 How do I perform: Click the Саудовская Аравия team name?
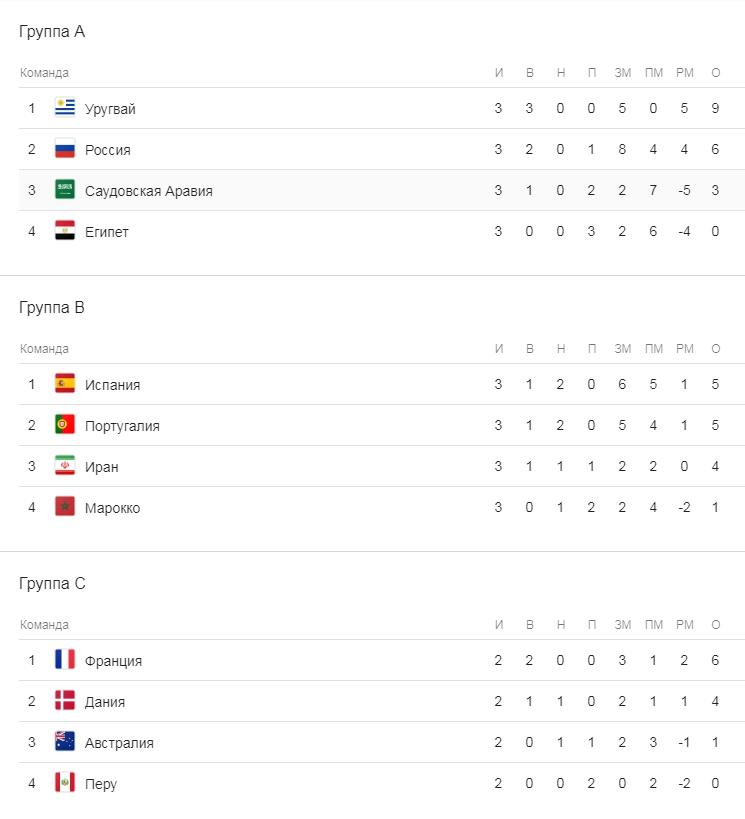pos(149,191)
